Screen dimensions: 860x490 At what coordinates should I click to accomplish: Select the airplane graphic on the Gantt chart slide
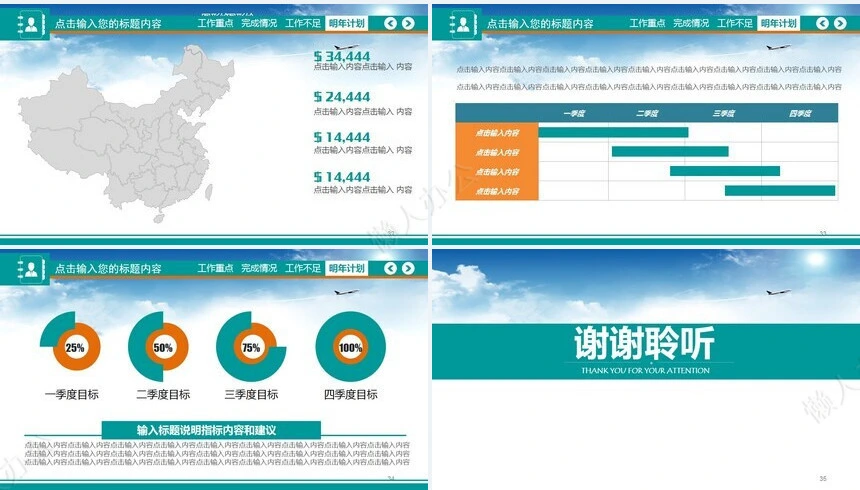pos(778,48)
